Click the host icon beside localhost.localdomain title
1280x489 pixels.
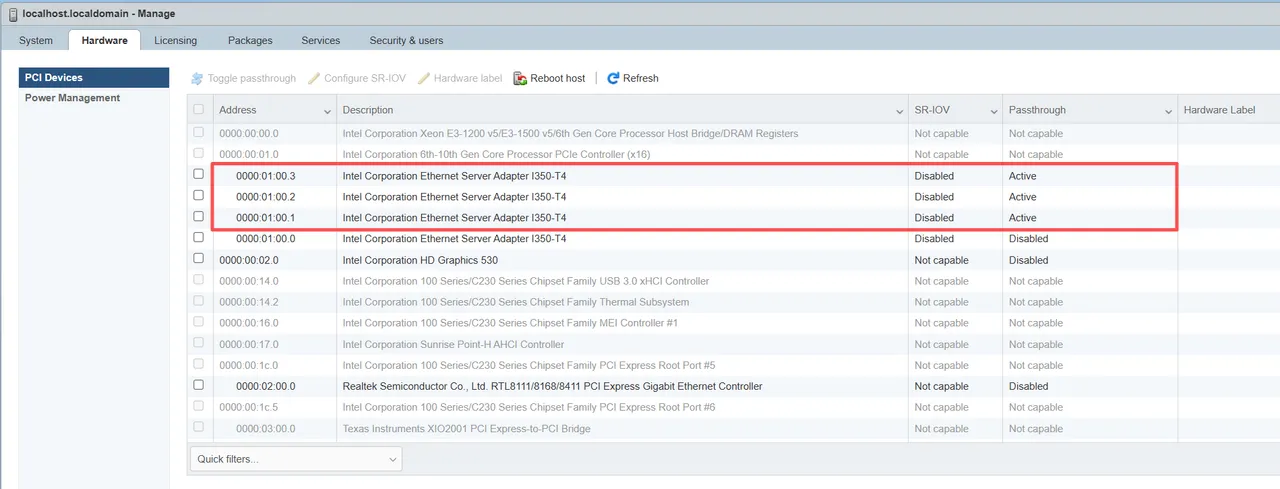pyautogui.click(x=12, y=13)
